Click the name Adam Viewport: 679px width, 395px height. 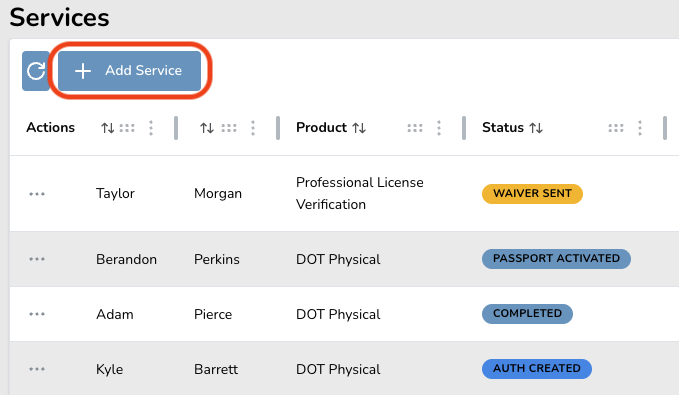(x=115, y=314)
